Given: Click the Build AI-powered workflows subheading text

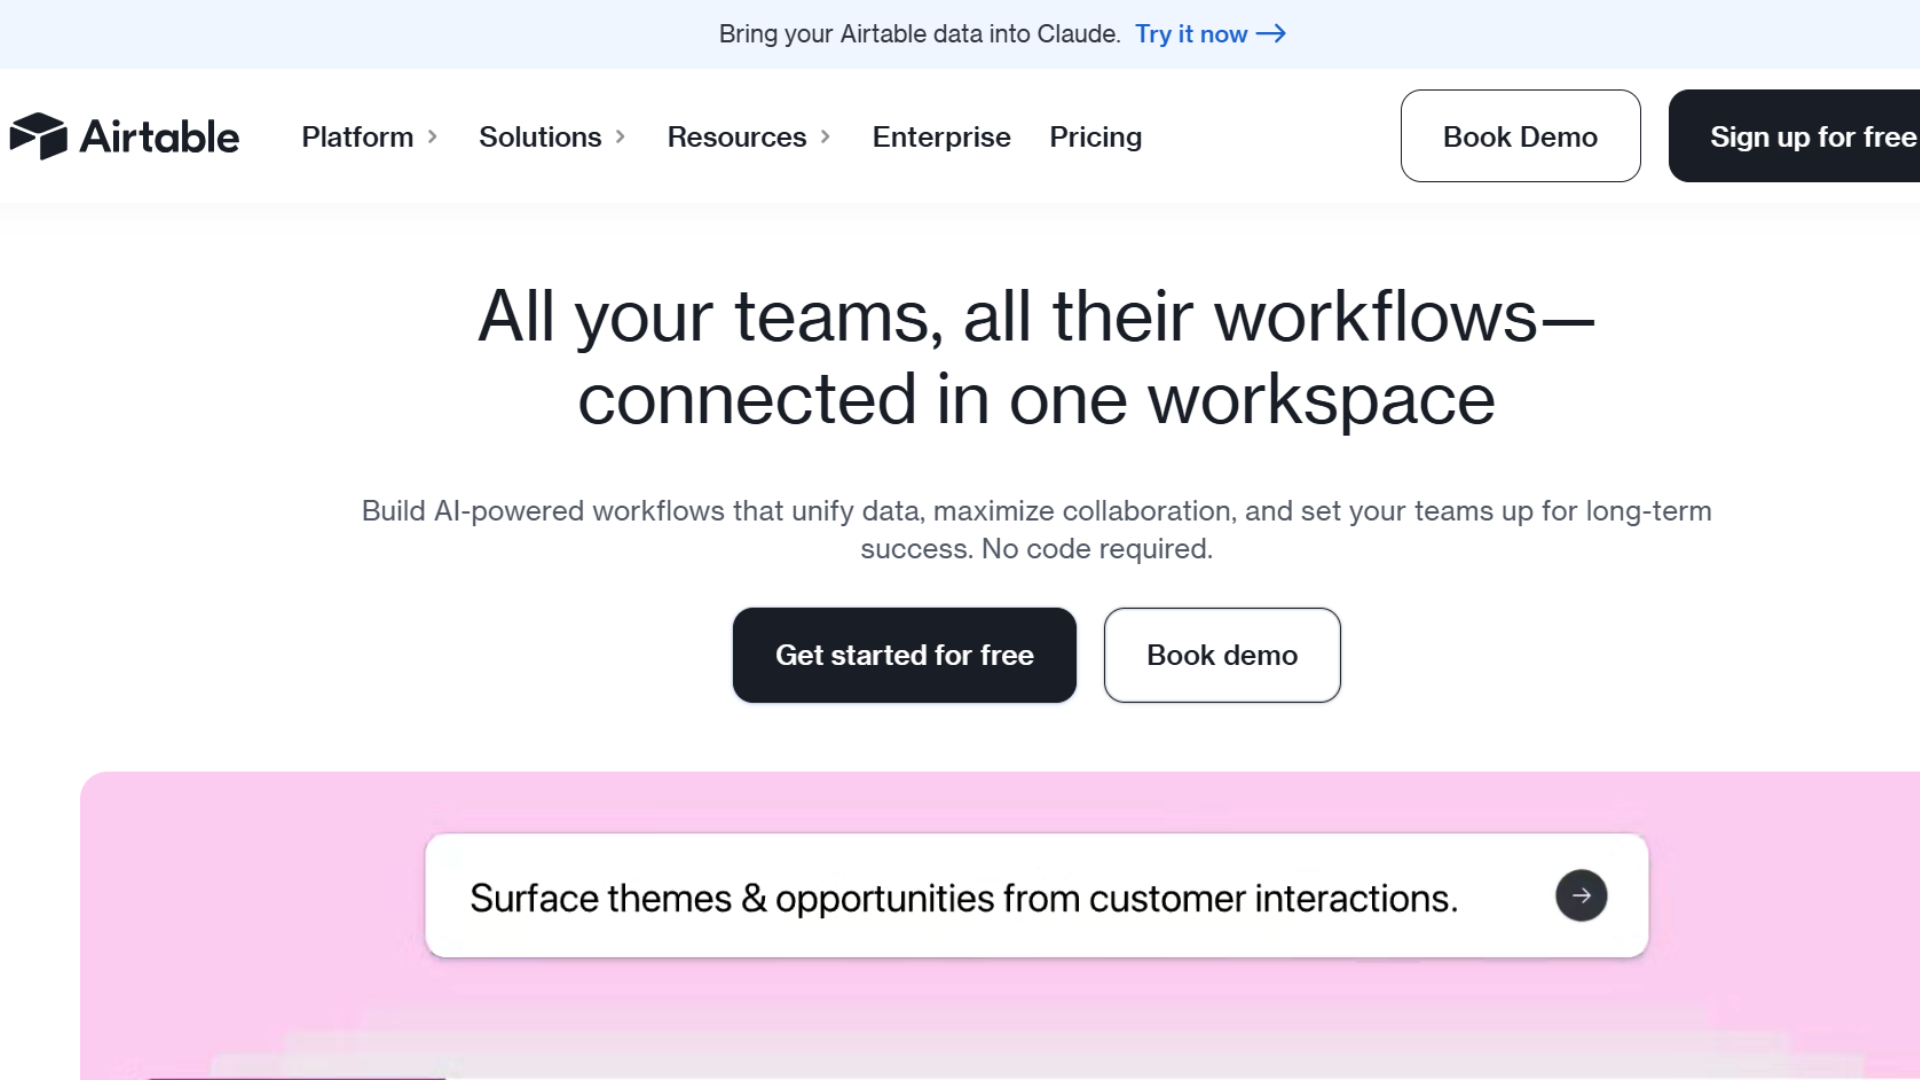Looking at the screenshot, I should tap(1036, 529).
